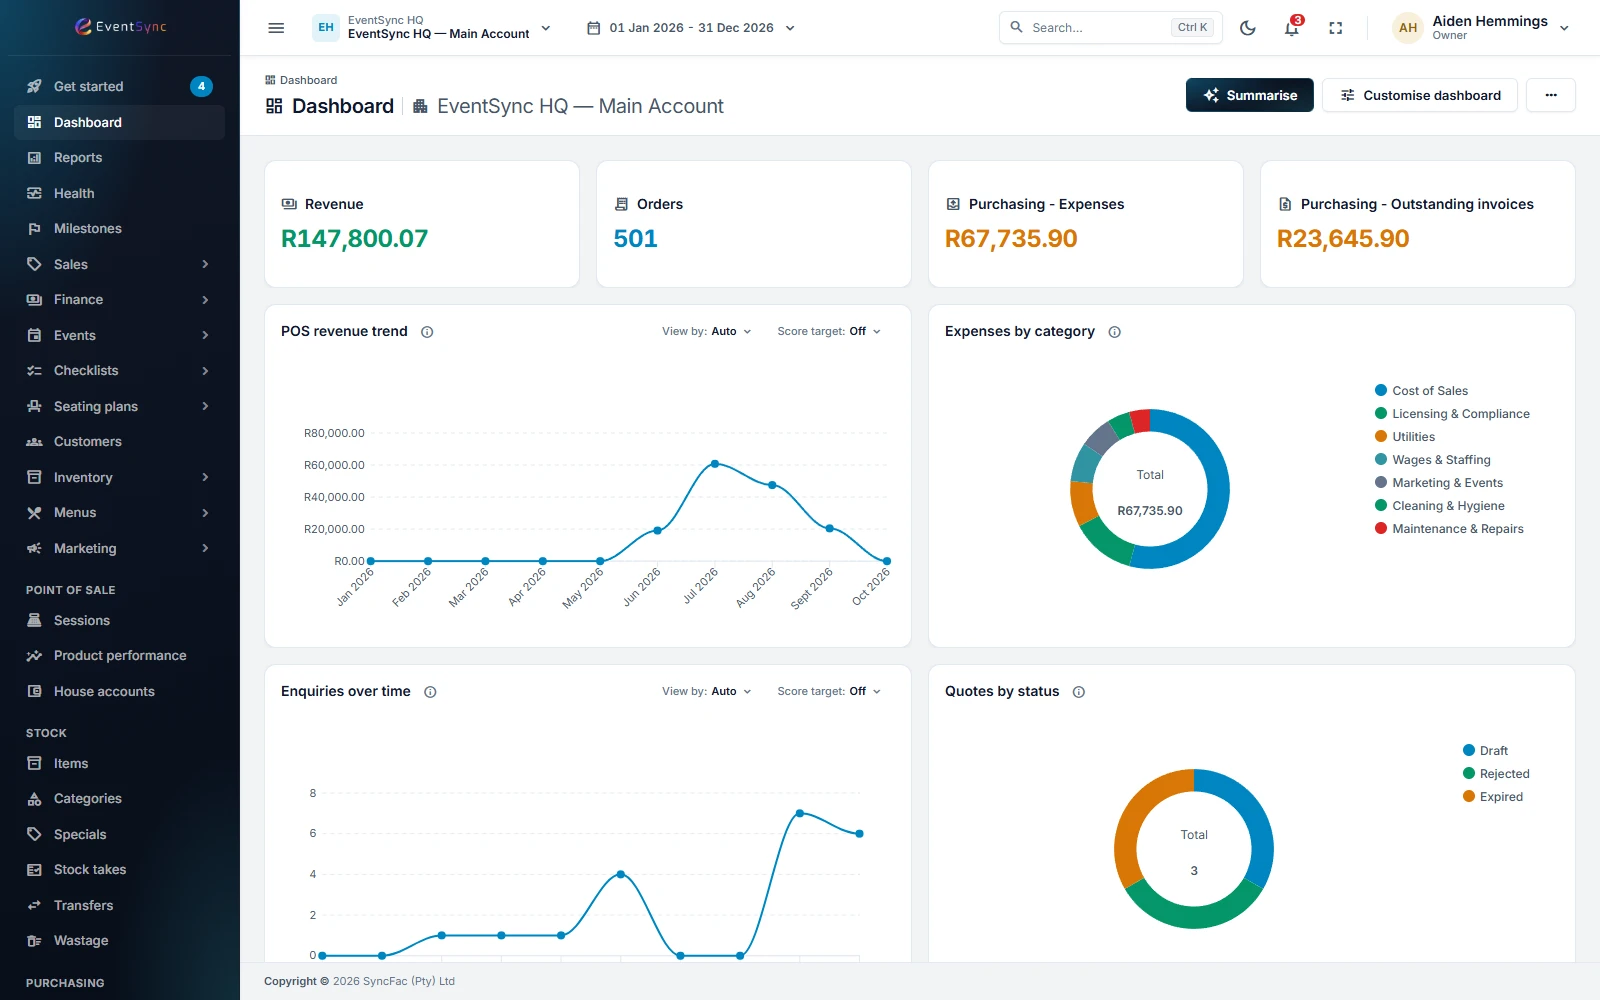Open House accounts page

click(119, 692)
